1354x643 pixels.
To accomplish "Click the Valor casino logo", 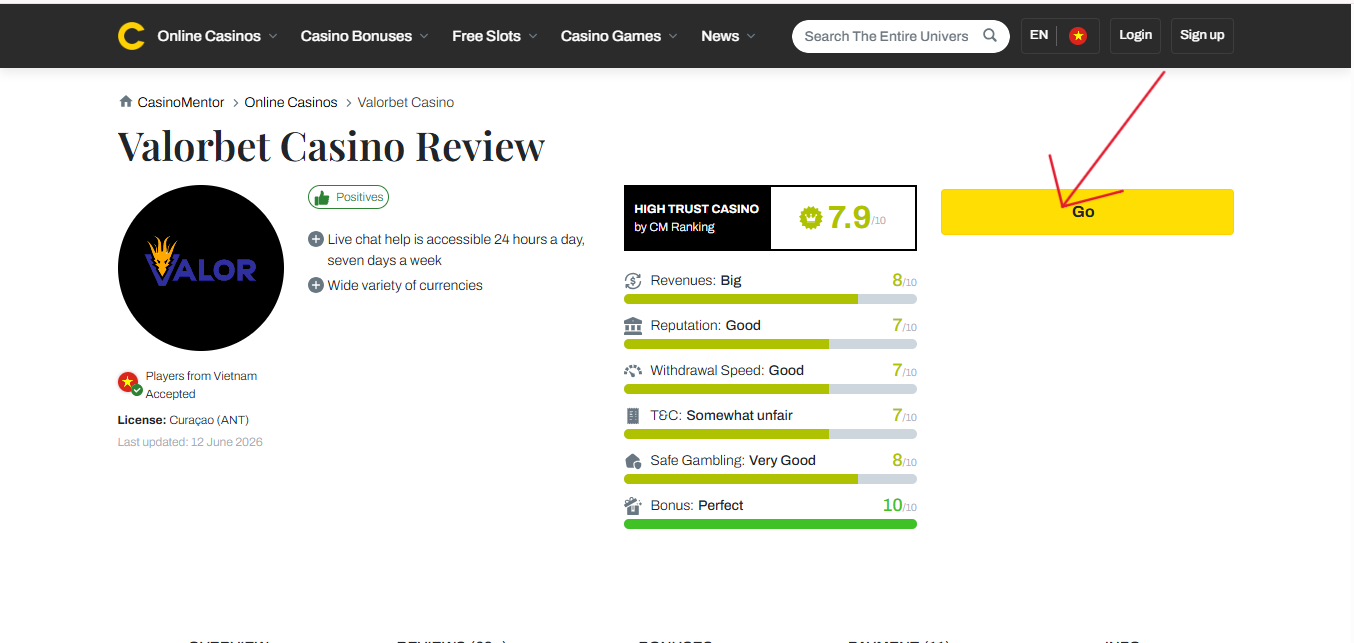I will (x=201, y=268).
